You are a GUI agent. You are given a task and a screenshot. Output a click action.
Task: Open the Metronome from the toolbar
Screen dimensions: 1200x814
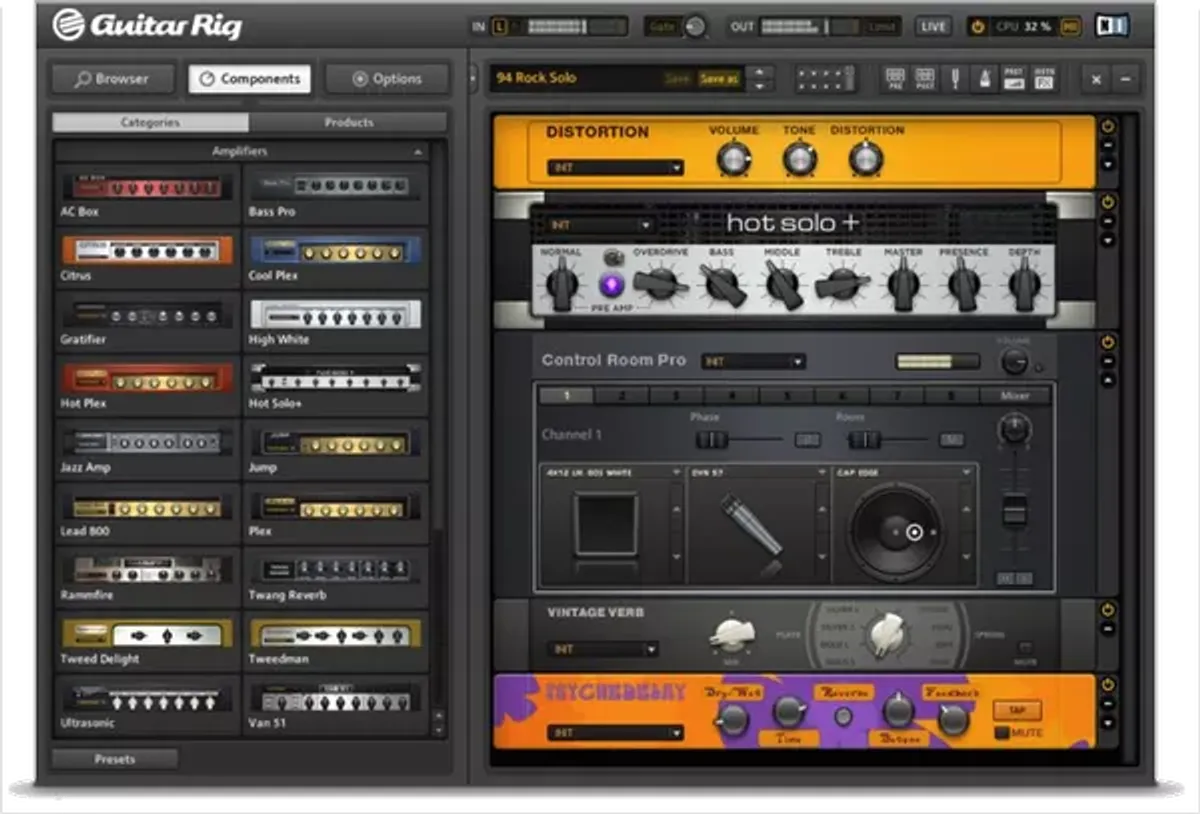[x=985, y=78]
